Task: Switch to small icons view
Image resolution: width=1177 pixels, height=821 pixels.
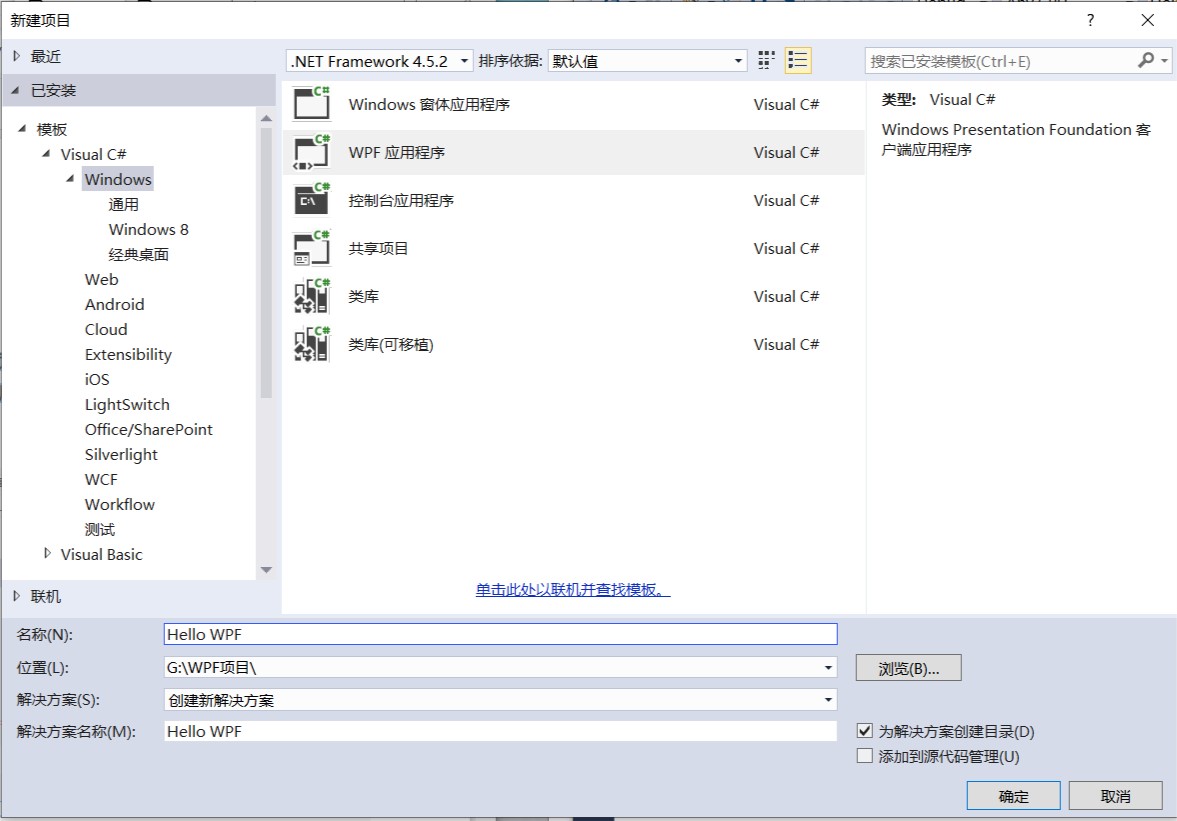Action: pos(766,61)
